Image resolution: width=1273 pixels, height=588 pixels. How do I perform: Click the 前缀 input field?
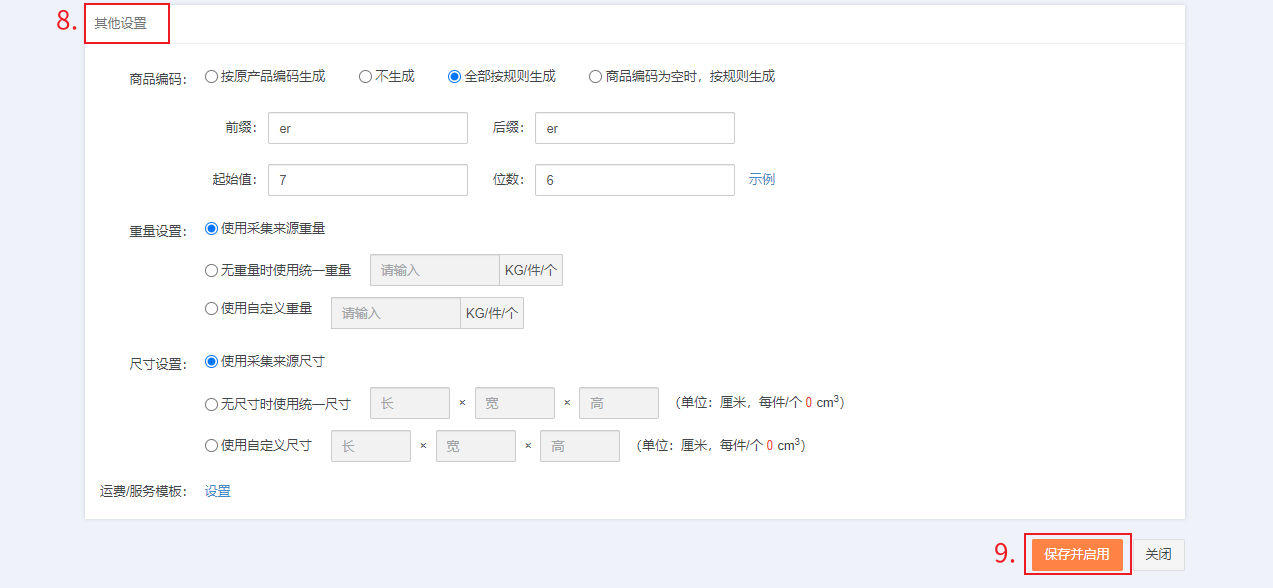pos(368,128)
